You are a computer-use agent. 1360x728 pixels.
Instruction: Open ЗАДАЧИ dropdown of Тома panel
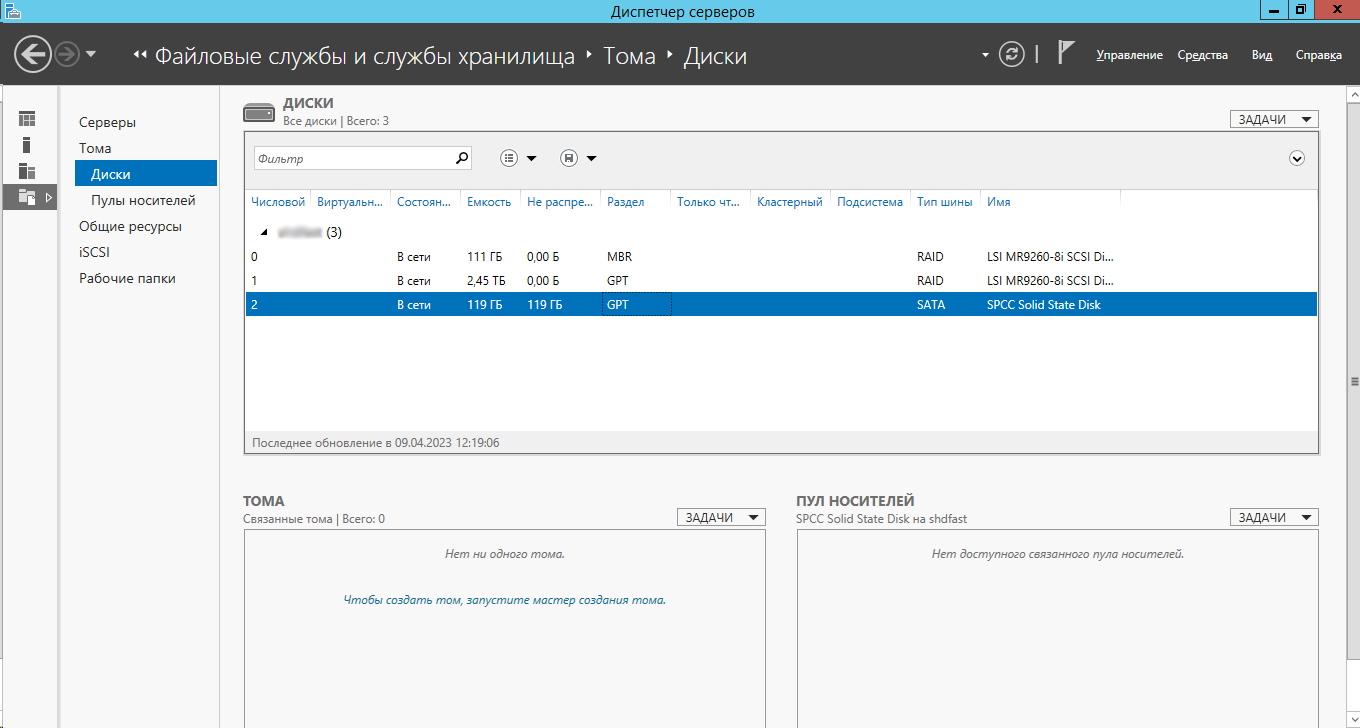point(721,517)
